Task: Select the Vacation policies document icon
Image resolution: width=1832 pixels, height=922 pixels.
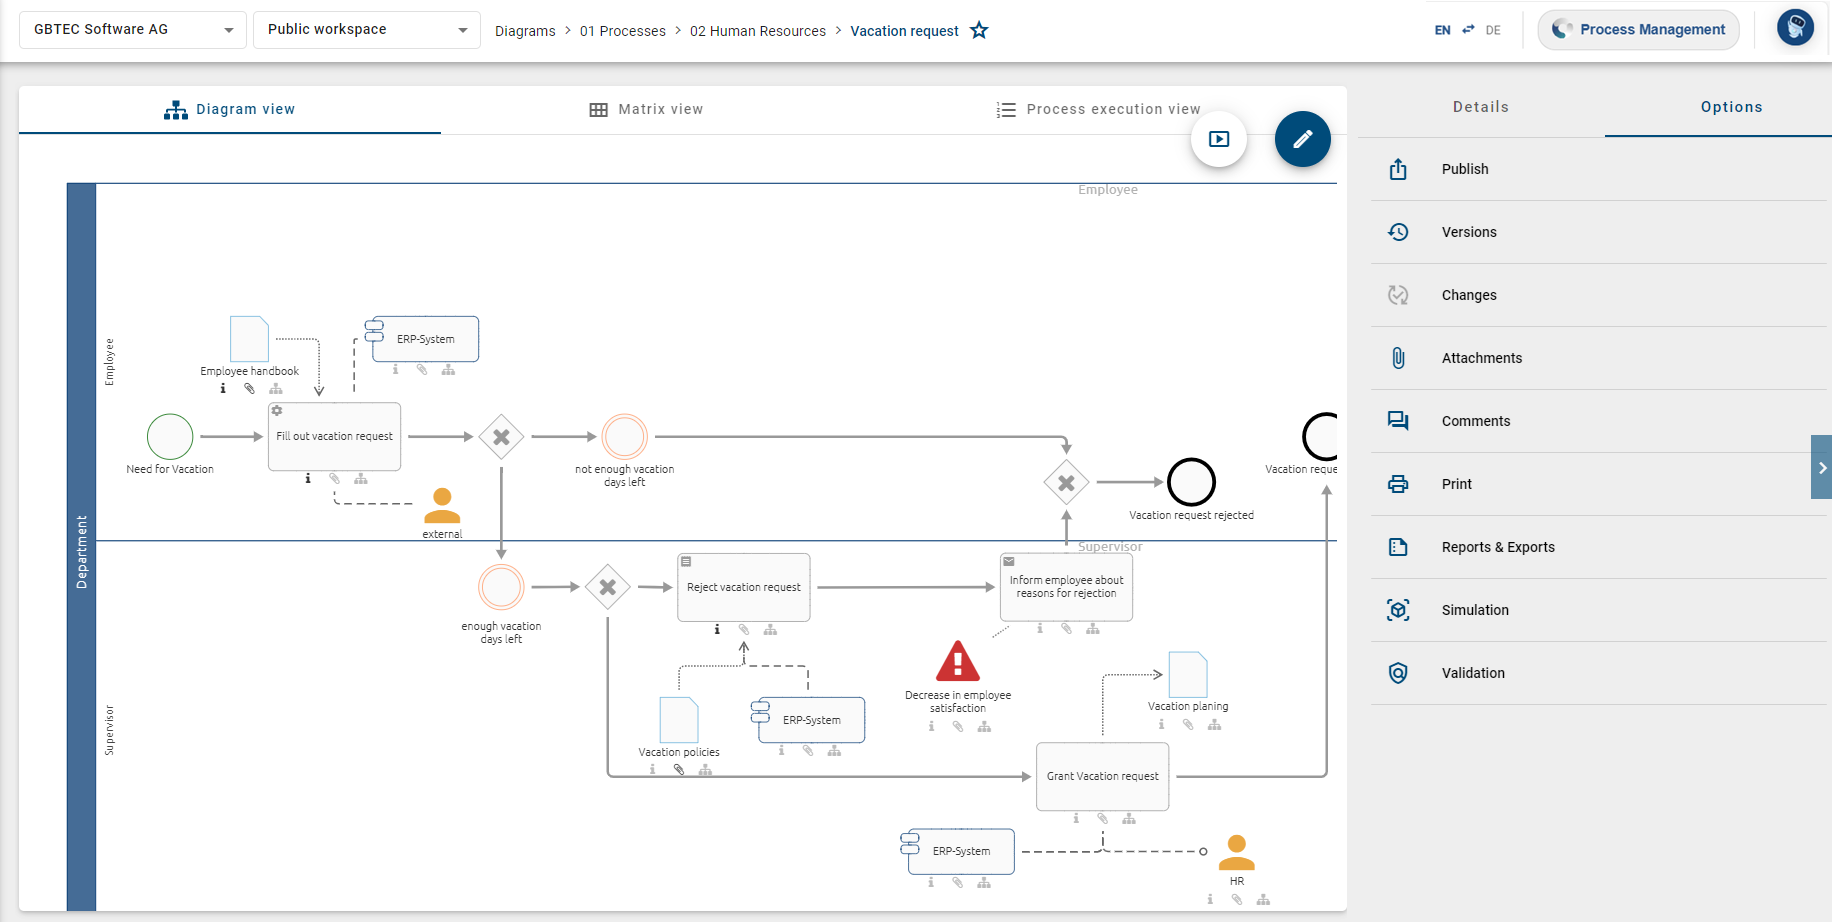Action: [679, 720]
